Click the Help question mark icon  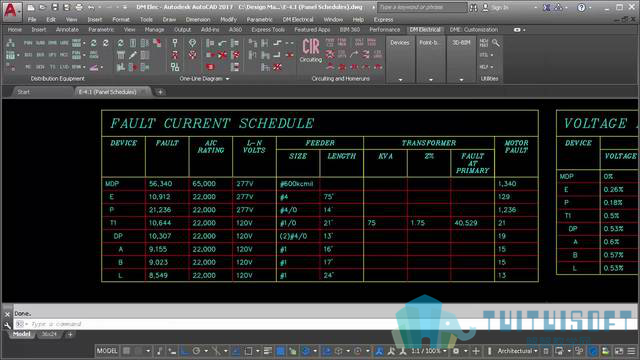[x=581, y=7]
